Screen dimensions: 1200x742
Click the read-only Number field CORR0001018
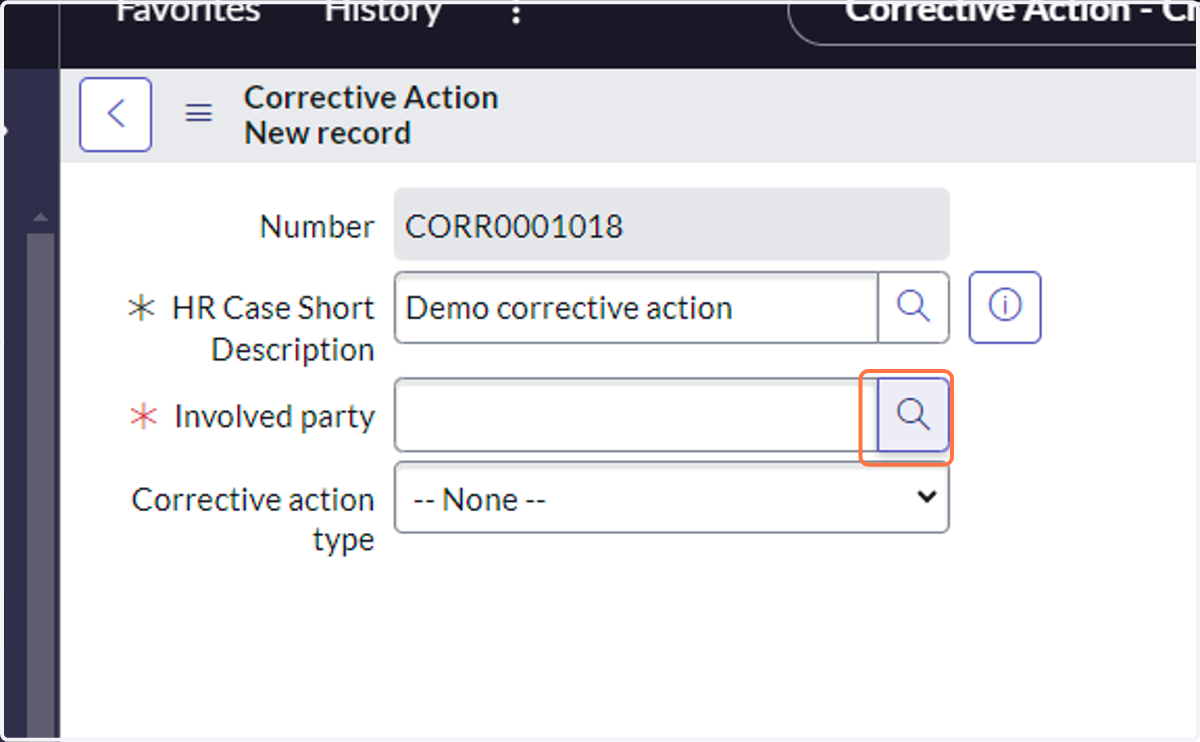pos(671,225)
